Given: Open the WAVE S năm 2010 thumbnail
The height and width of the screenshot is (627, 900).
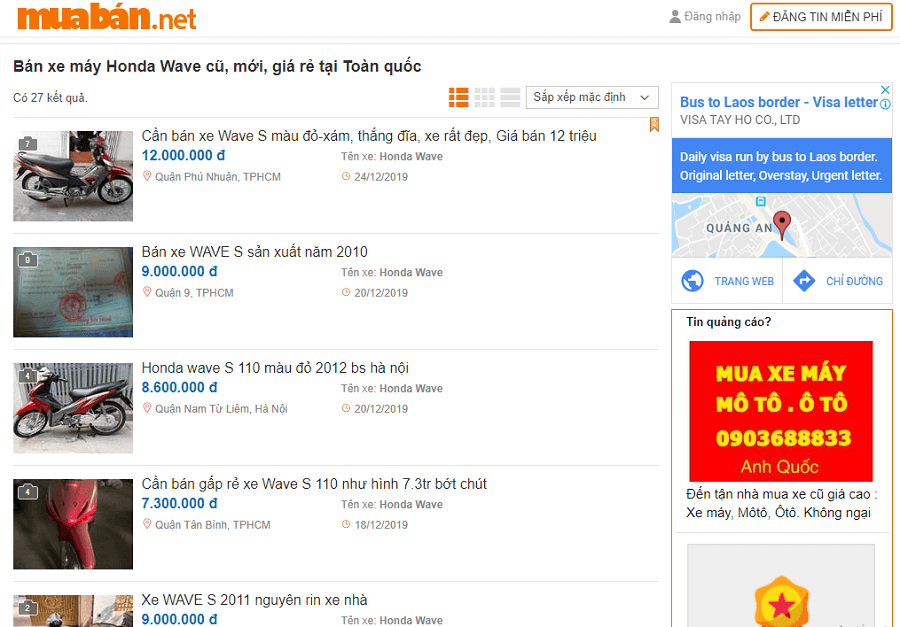Looking at the screenshot, I should pos(73,292).
